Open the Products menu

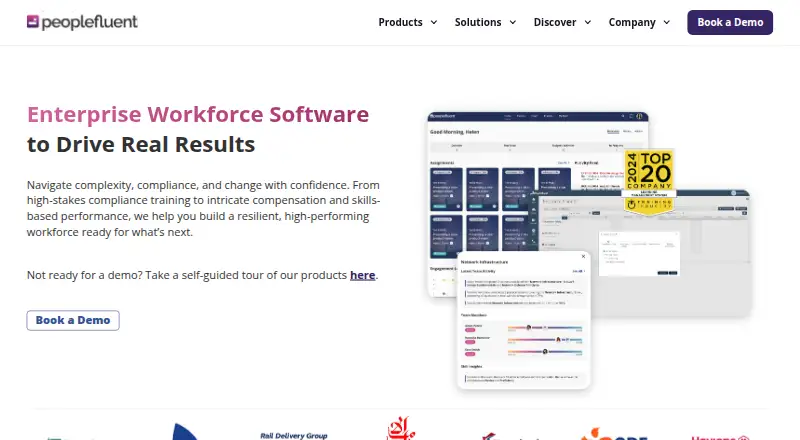(x=401, y=22)
